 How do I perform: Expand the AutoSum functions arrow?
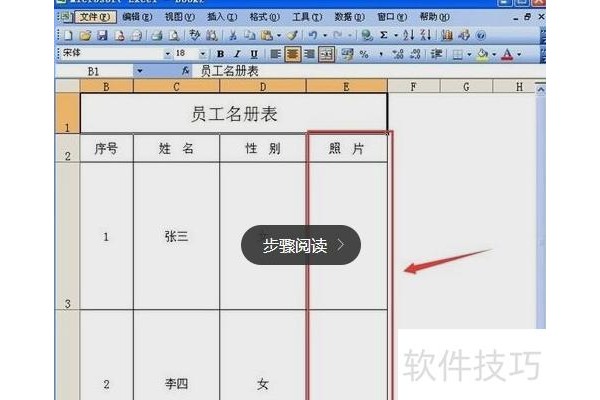tap(396, 36)
